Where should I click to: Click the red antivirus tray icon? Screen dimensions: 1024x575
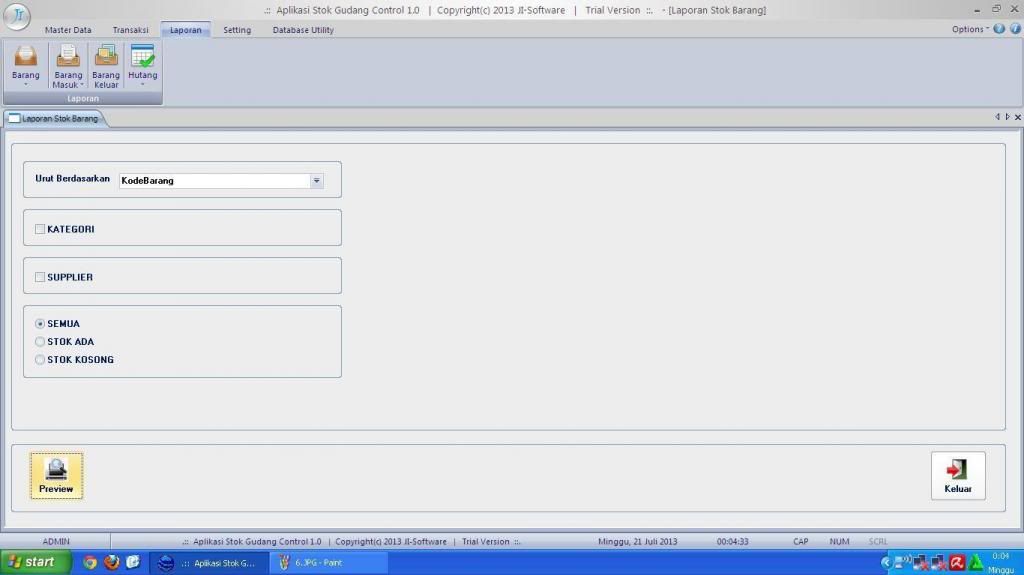point(957,563)
